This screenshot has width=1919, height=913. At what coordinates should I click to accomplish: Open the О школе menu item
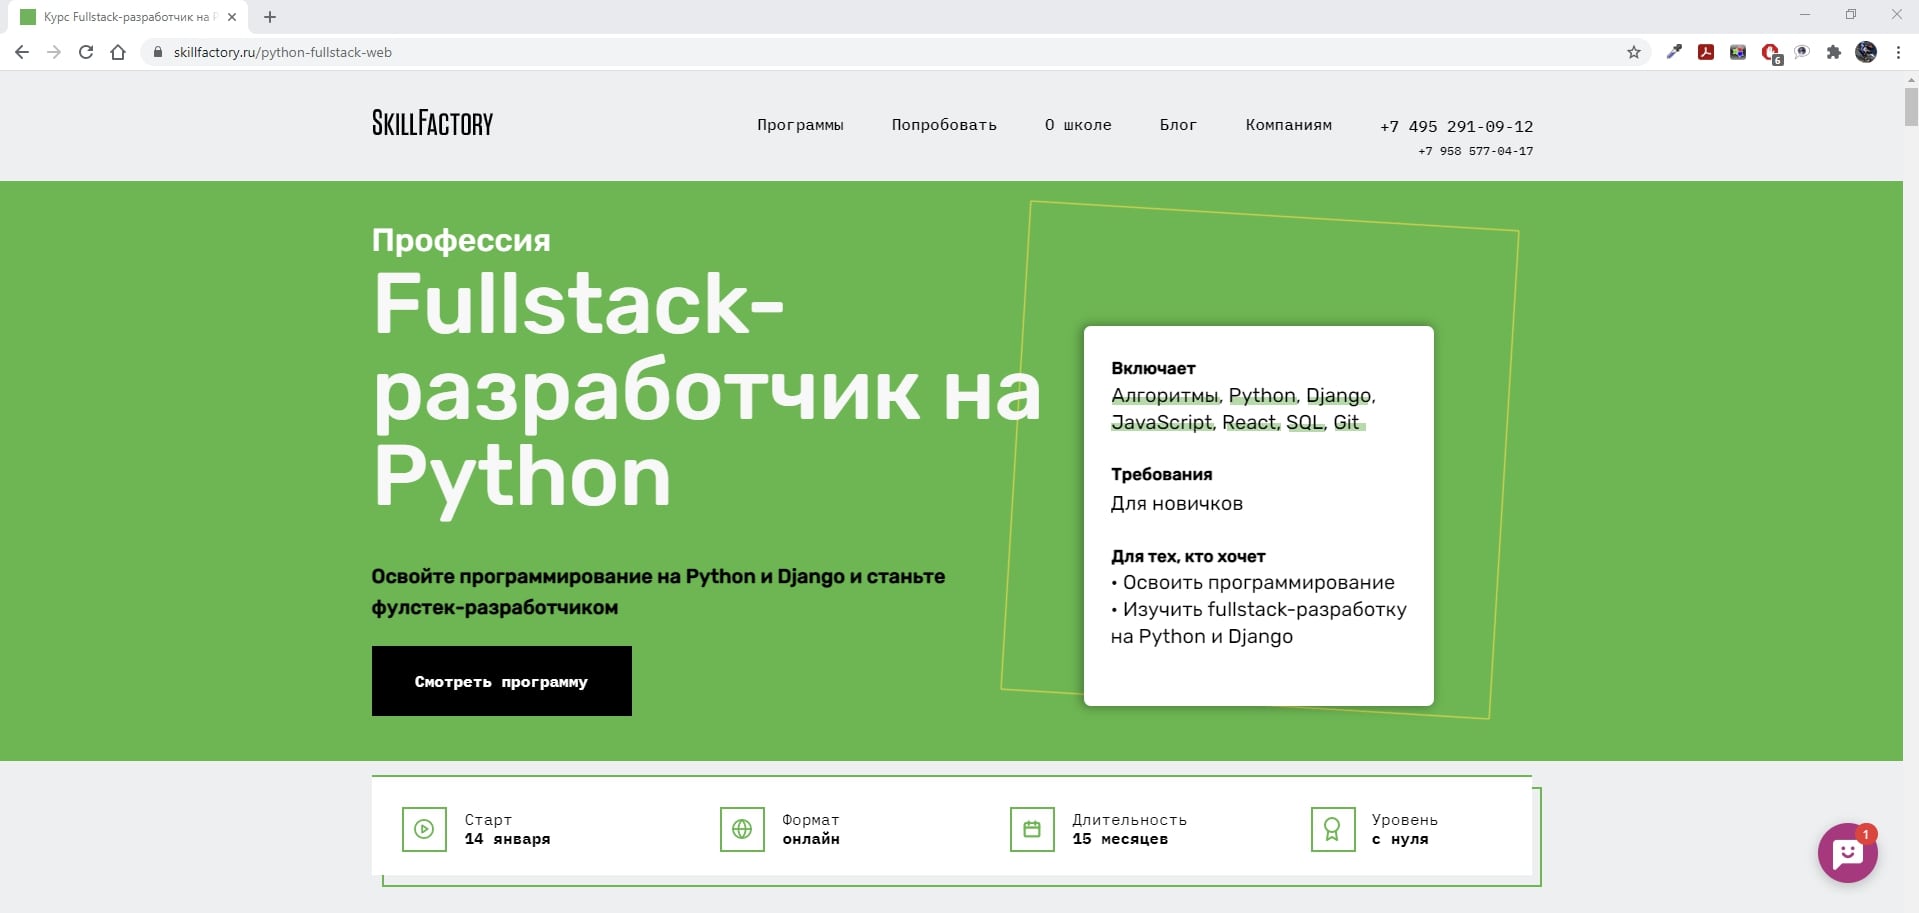(1078, 125)
